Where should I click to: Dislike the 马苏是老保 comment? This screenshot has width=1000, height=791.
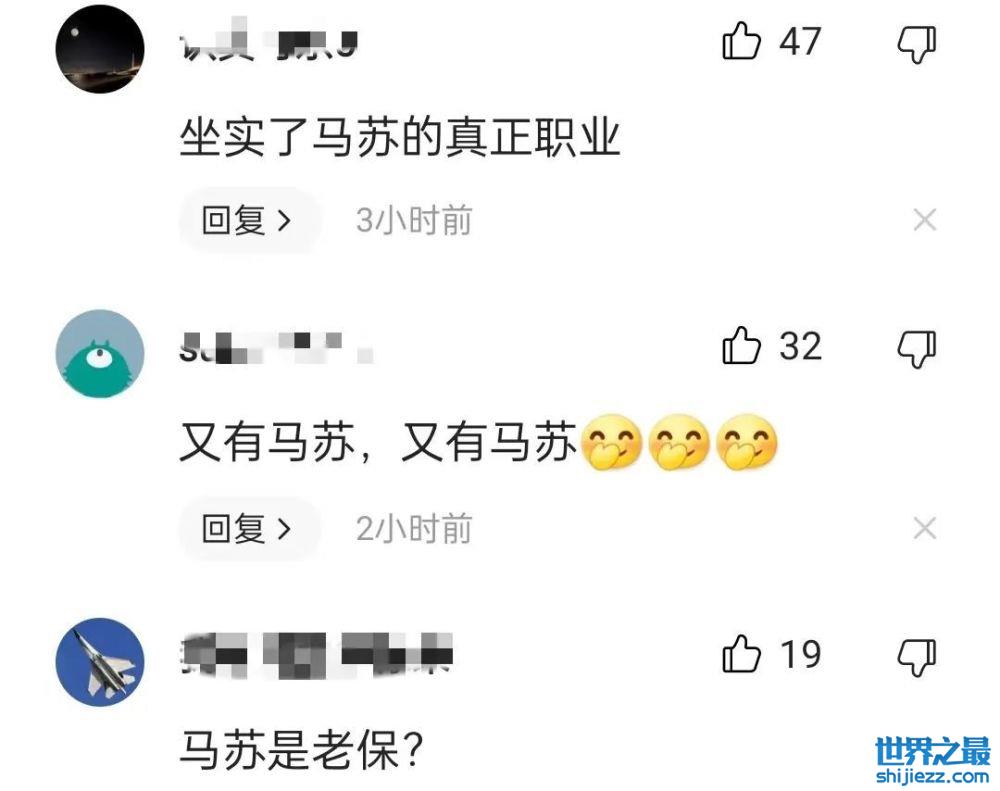[x=916, y=658]
